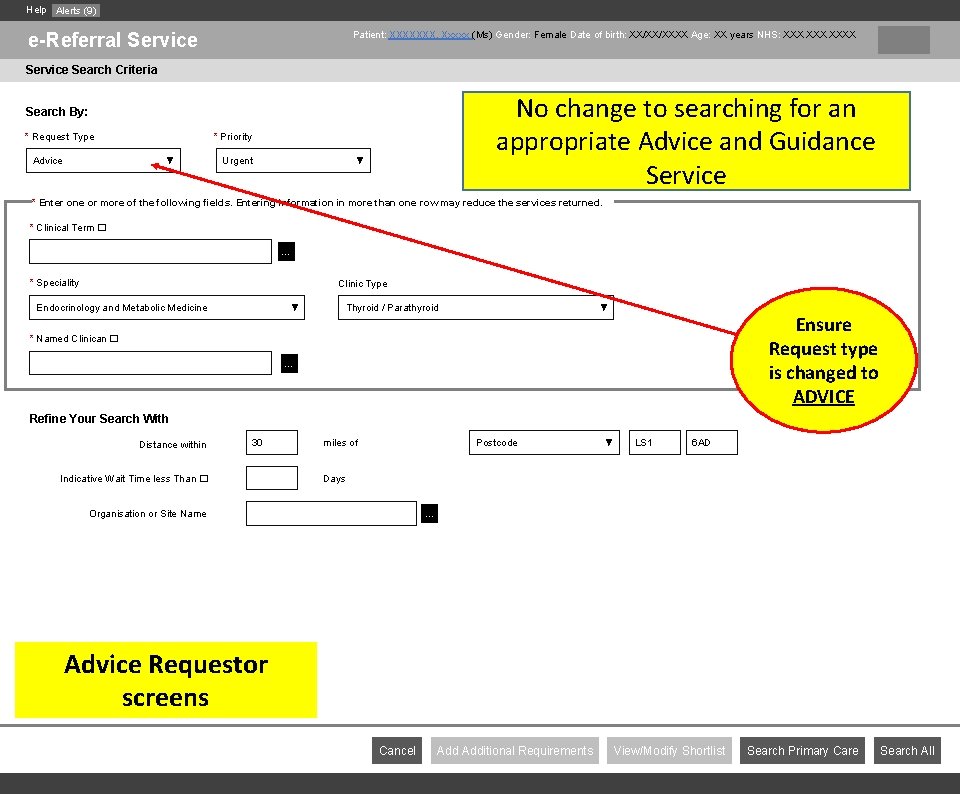Click the Cancel button
The width and height of the screenshot is (960, 794).
397,751
